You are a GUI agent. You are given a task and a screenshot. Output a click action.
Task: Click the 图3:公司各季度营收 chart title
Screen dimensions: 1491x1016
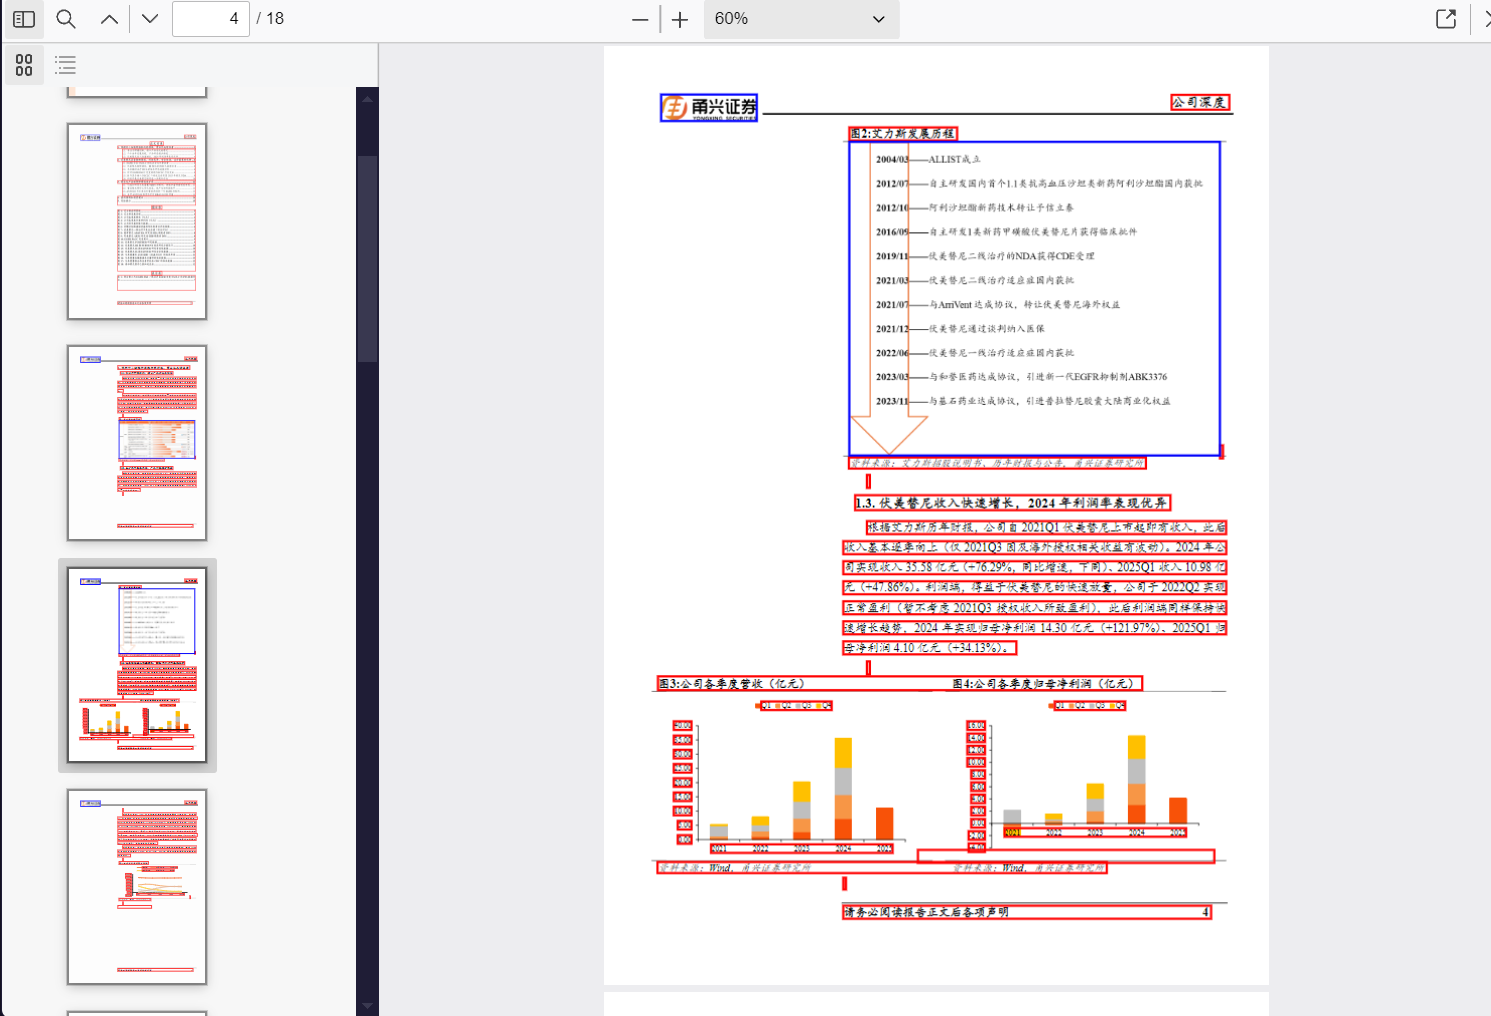[731, 684]
